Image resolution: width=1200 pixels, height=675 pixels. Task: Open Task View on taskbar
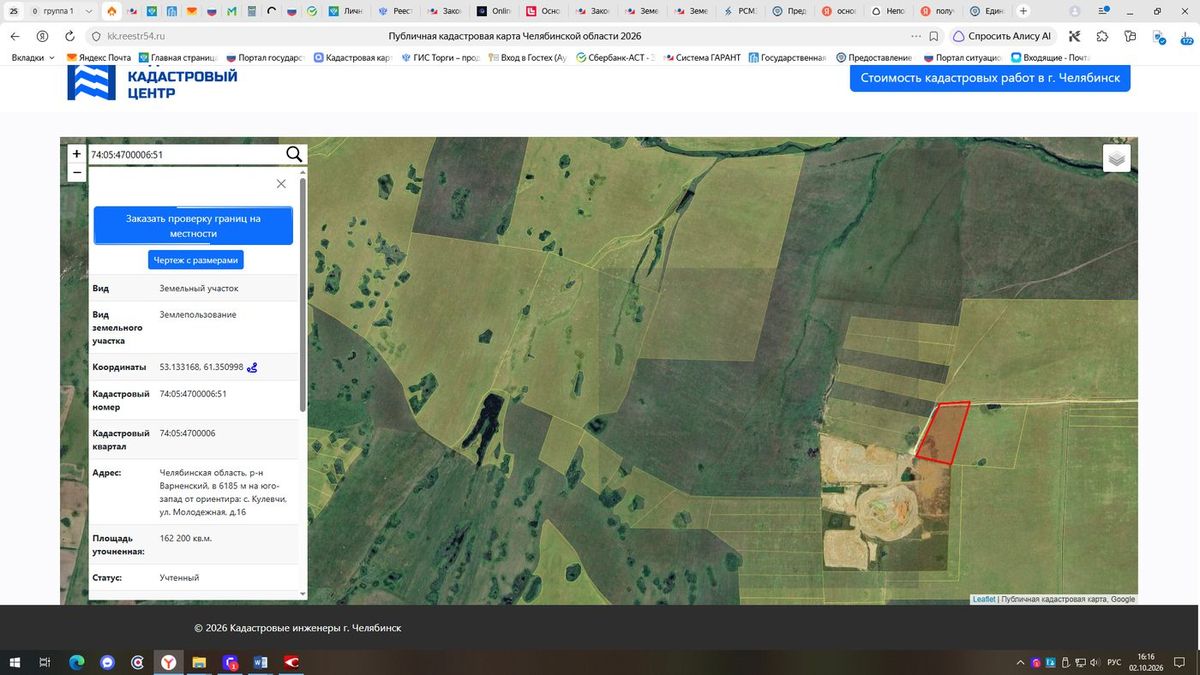[45, 662]
